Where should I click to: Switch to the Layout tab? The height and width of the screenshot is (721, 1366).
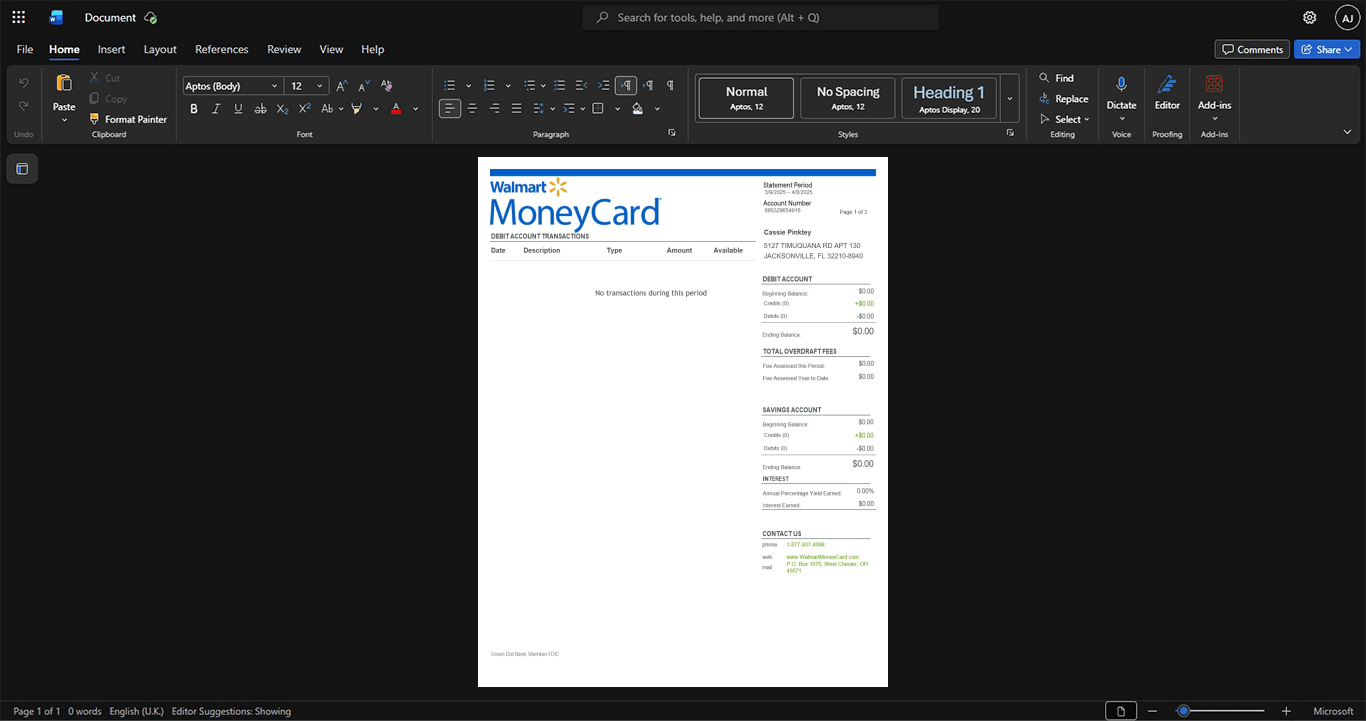pyautogui.click(x=160, y=49)
